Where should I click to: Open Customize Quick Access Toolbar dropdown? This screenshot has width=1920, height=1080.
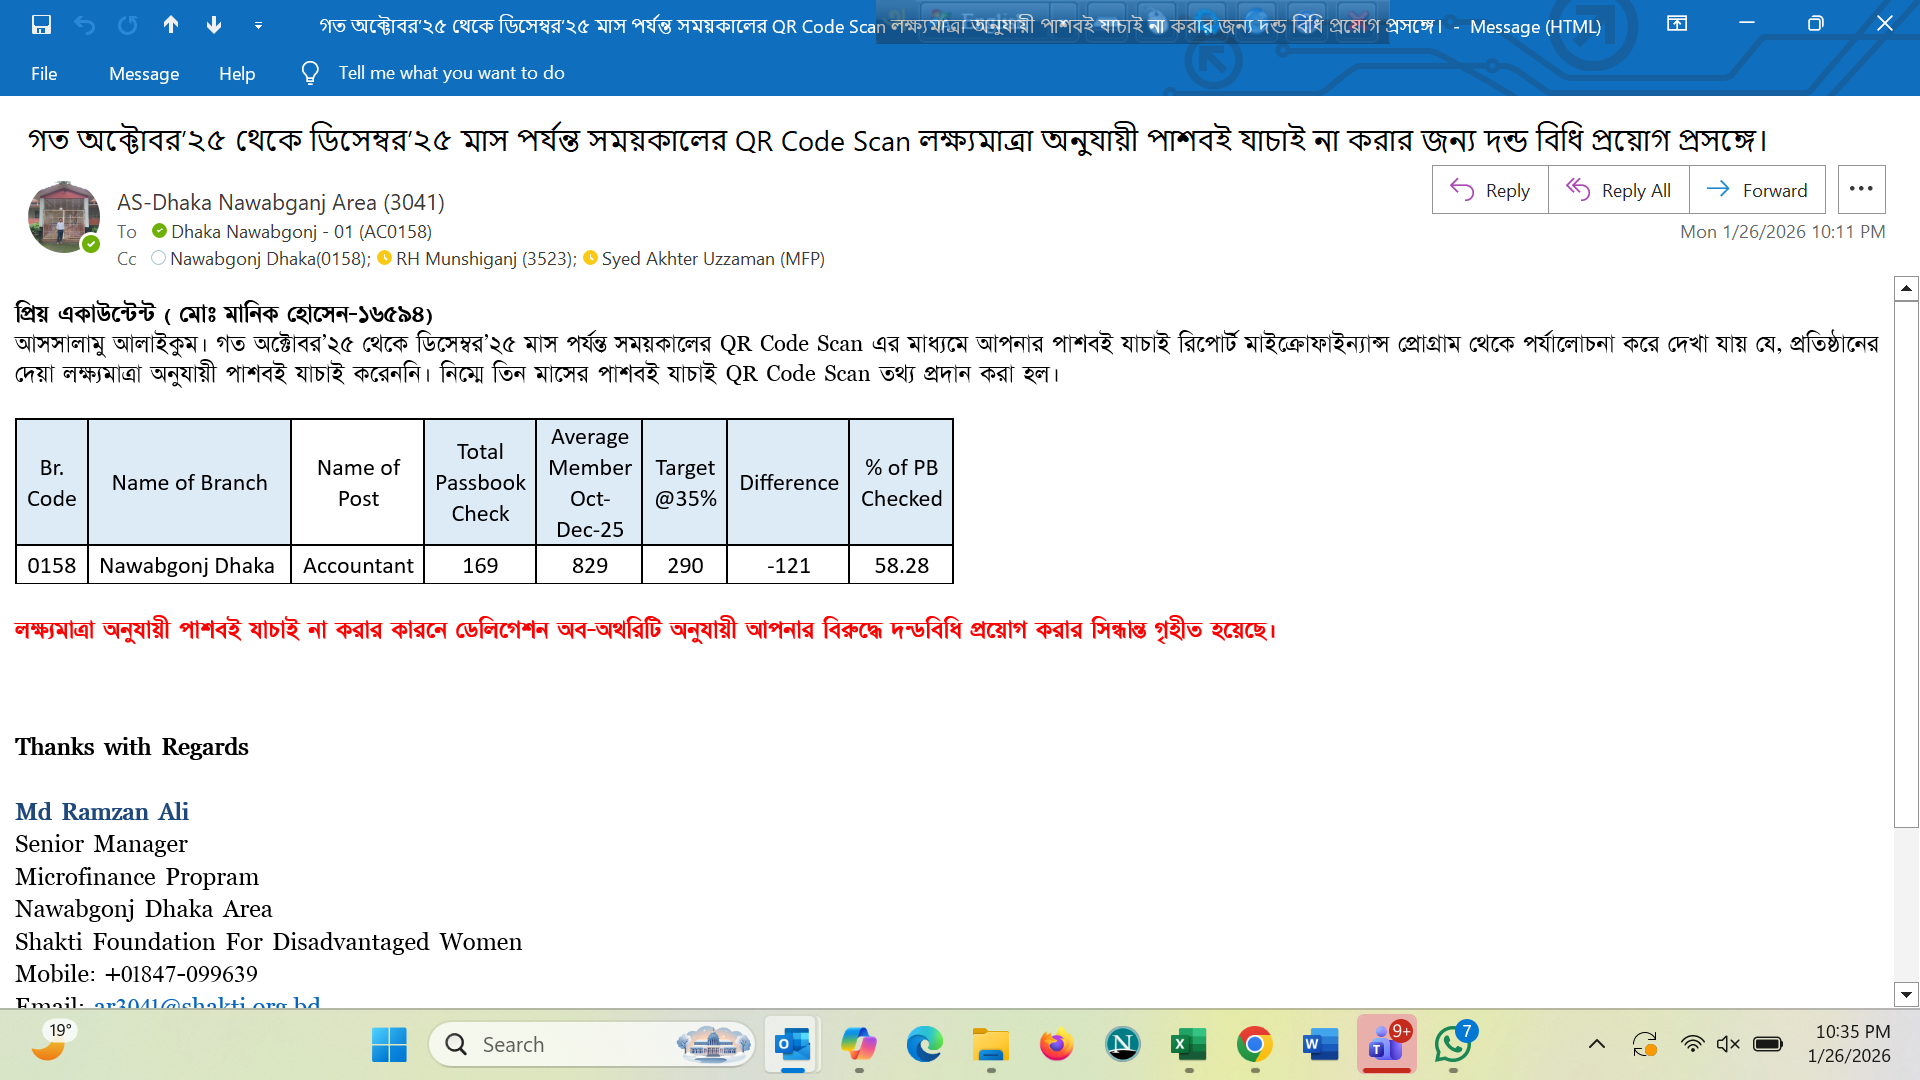258,26
